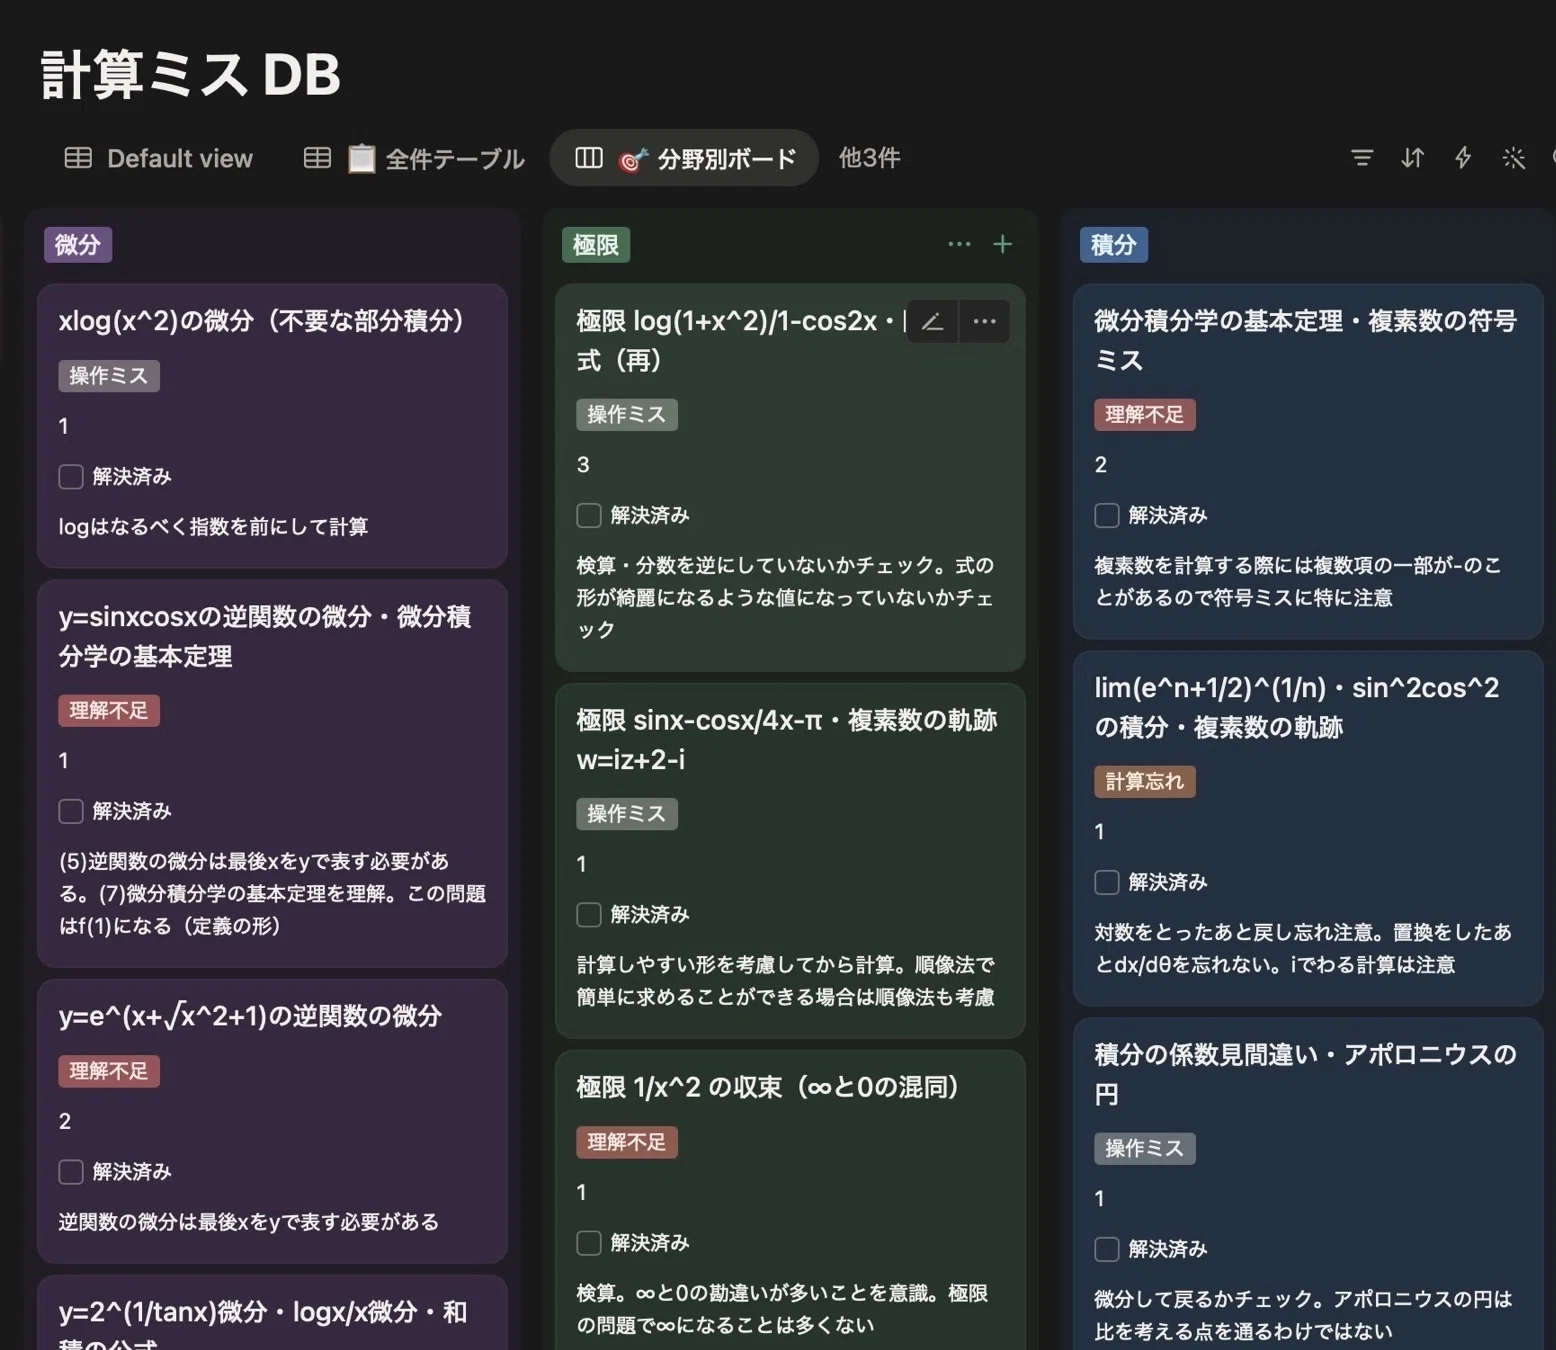The height and width of the screenshot is (1350, 1556).
Task: Click count value 2 on 微分積分学の基本定理・複素数 card
Action: [1101, 465]
